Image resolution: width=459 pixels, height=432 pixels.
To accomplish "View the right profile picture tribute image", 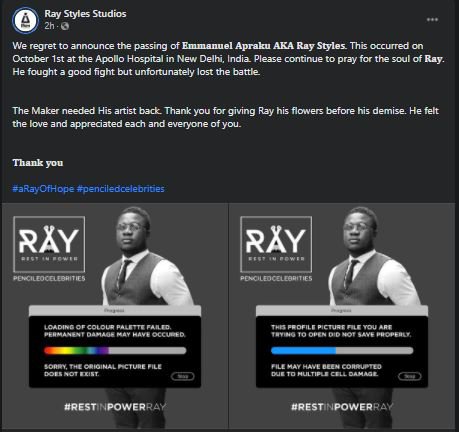I will point(342,316).
